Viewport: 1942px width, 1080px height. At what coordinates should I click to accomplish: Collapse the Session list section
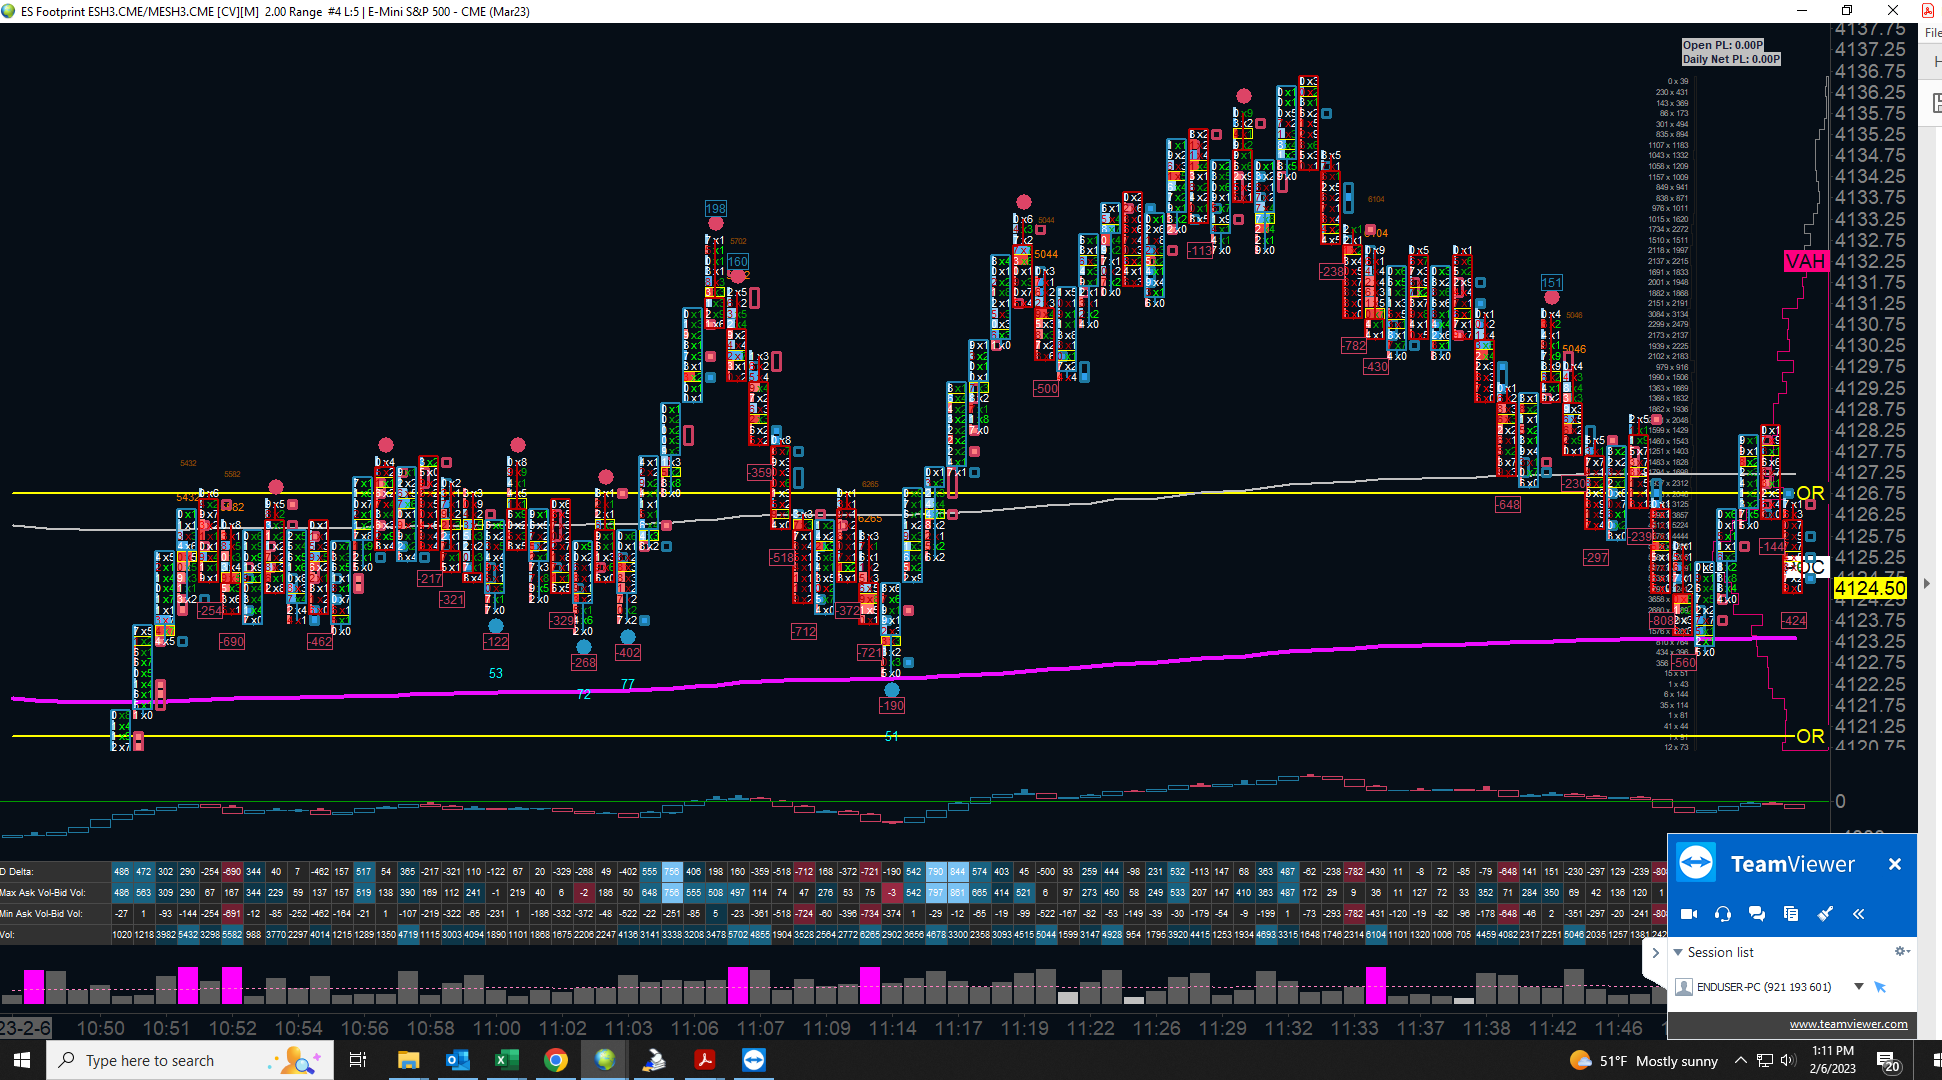click(1678, 952)
